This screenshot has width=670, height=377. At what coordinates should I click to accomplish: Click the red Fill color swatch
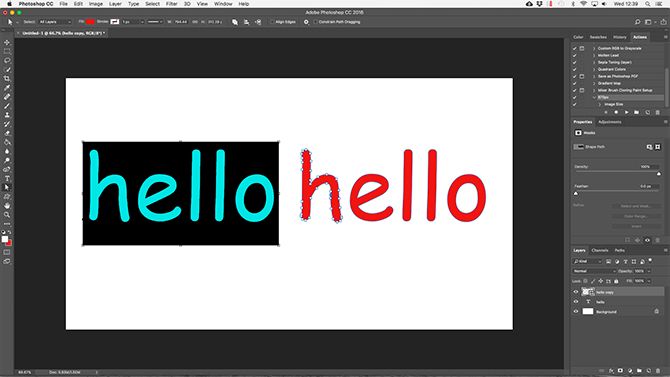pyautogui.click(x=90, y=22)
